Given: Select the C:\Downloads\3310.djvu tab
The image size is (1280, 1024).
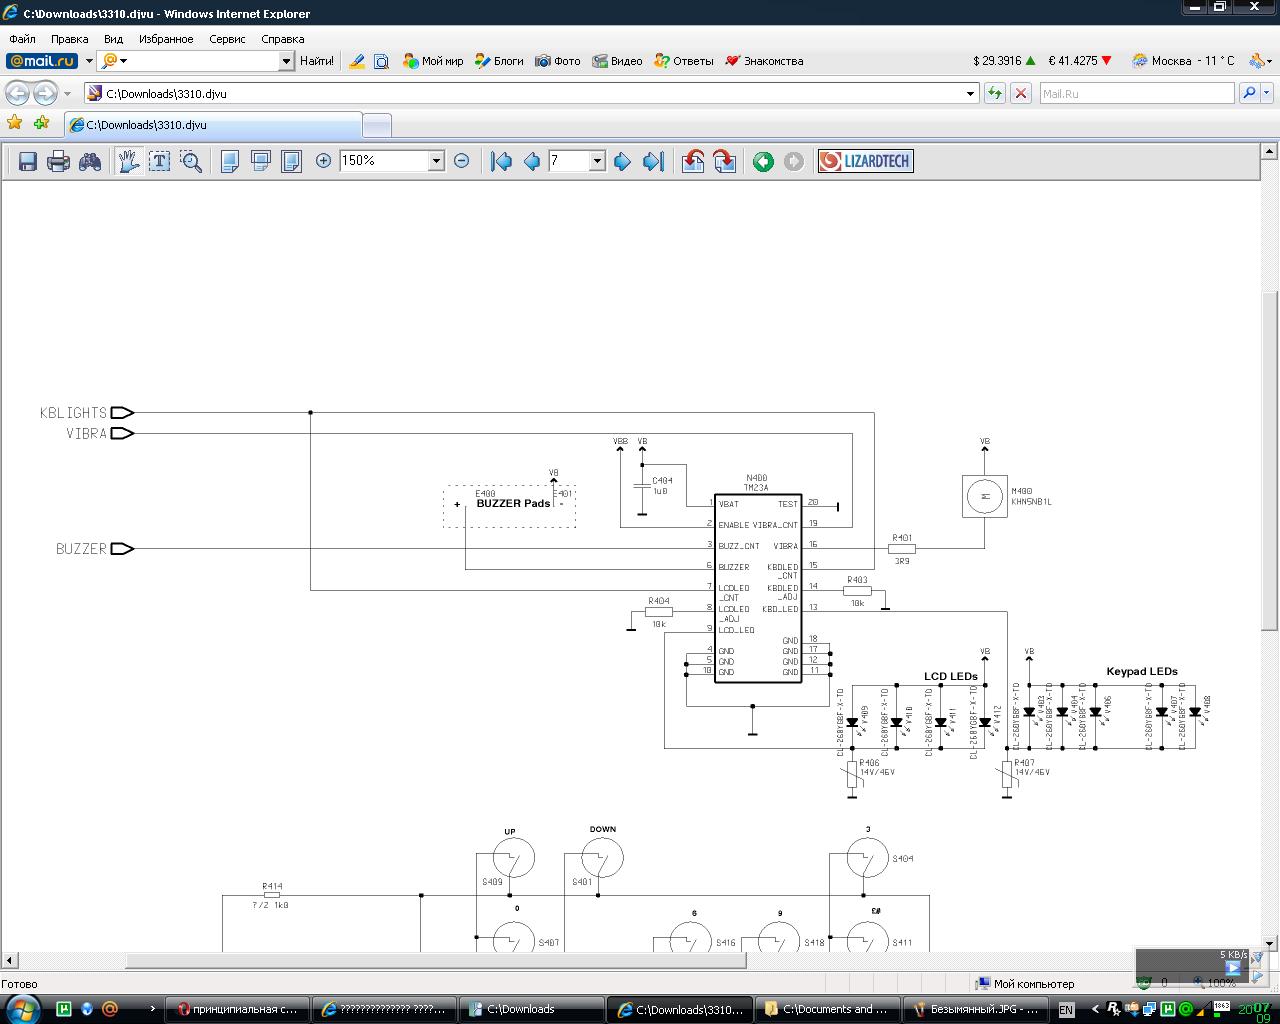Looking at the screenshot, I should (x=212, y=125).
